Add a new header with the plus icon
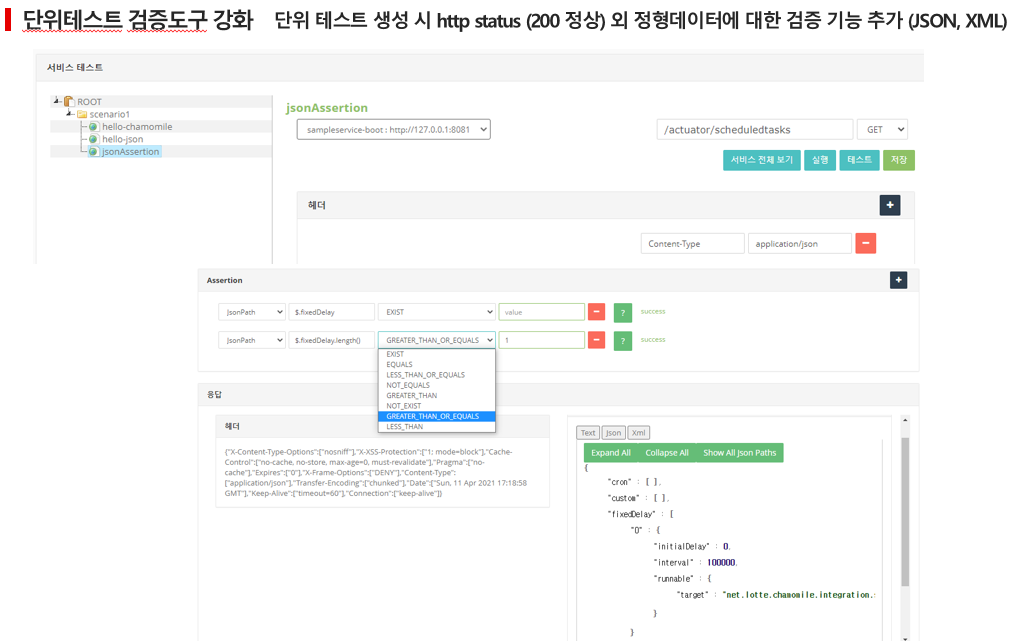 click(890, 205)
